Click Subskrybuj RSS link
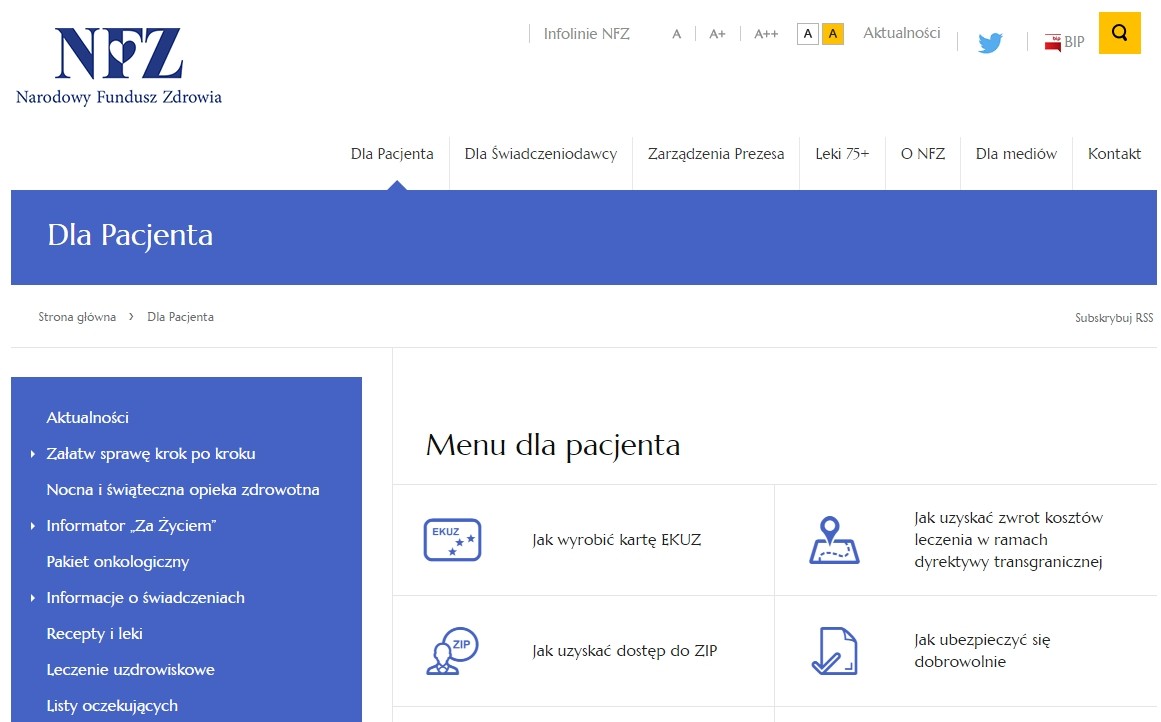1161x722 pixels. (x=1114, y=318)
